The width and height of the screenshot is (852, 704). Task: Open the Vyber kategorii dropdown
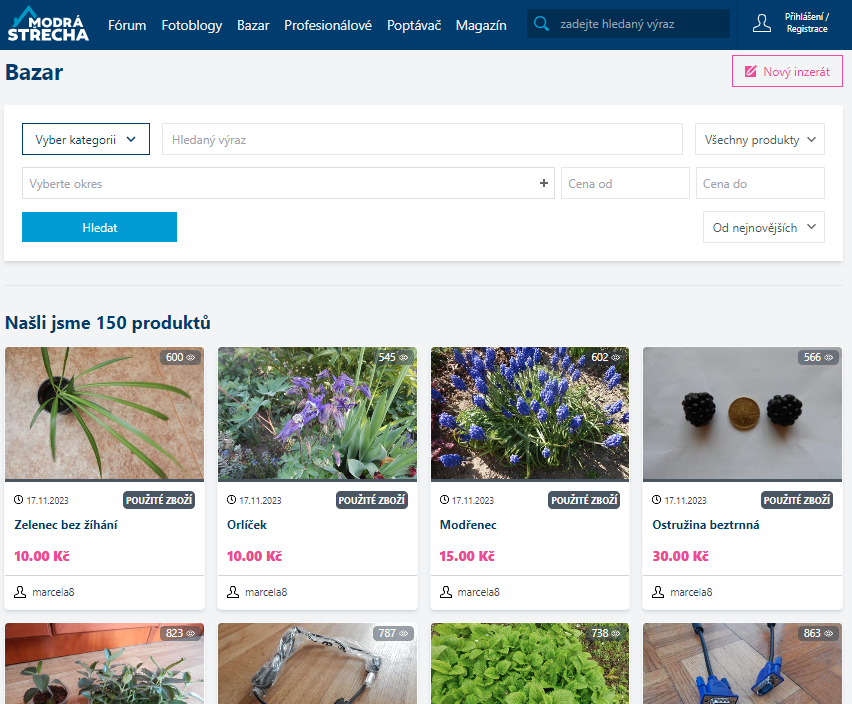tap(86, 140)
